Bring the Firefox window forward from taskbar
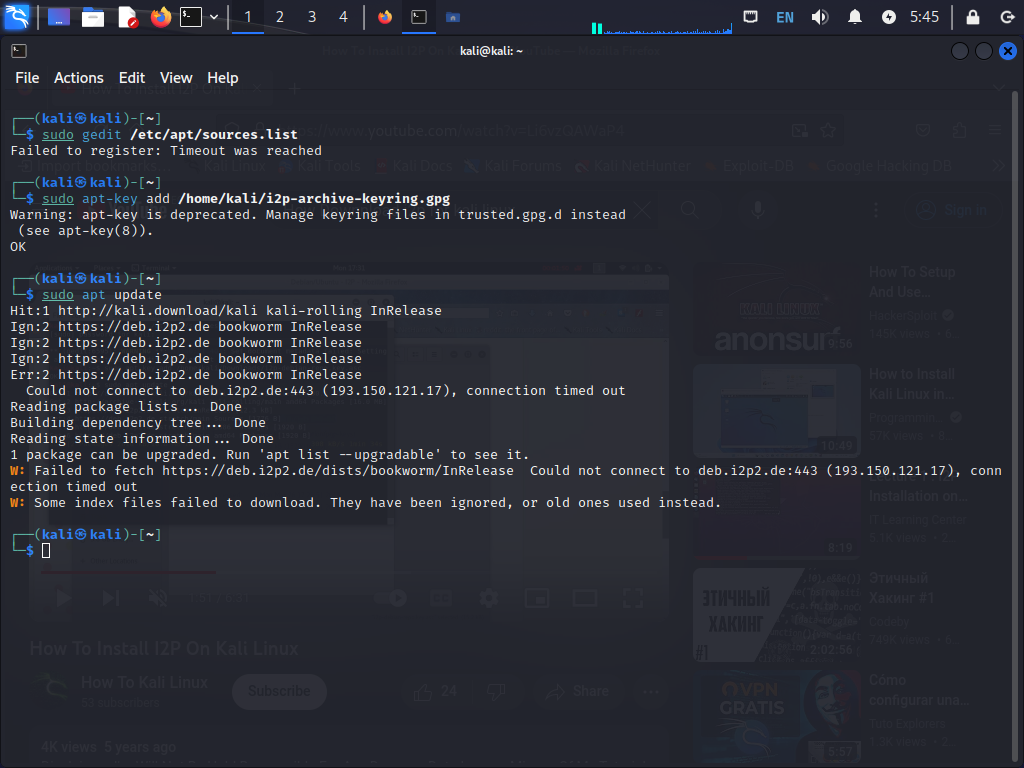The width and height of the screenshot is (1024, 768). point(385,17)
